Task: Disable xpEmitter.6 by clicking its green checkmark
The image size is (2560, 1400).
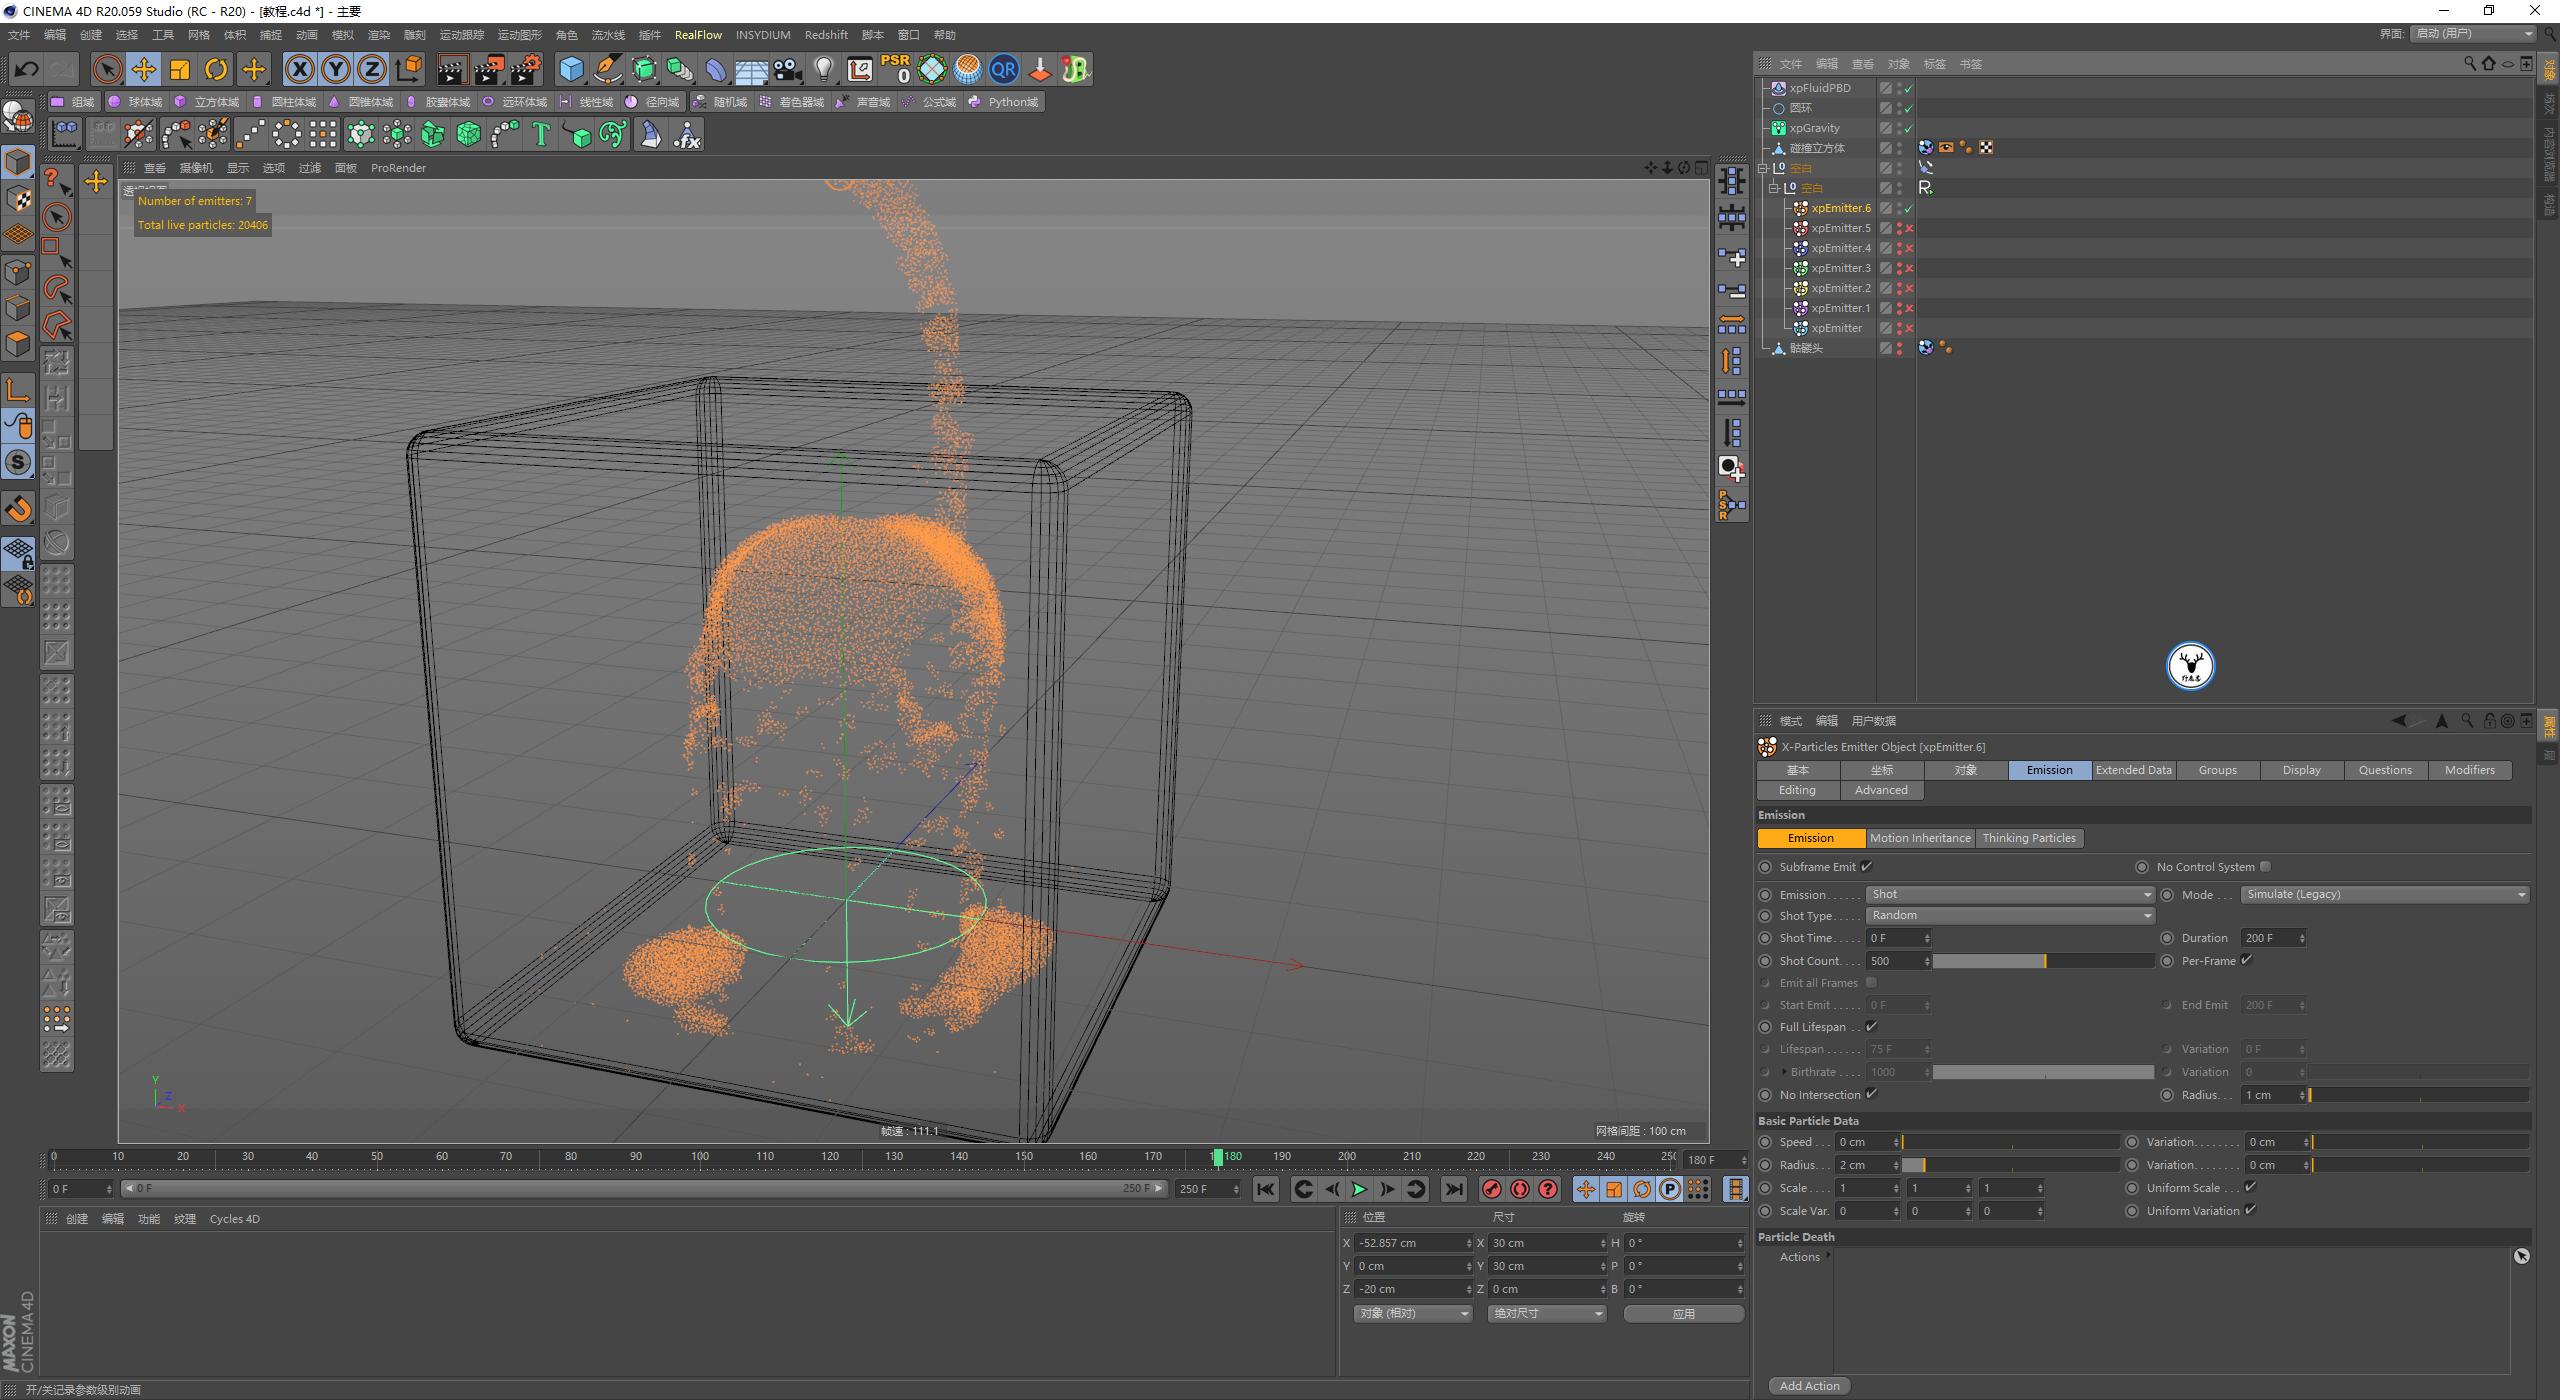Action: point(1908,208)
